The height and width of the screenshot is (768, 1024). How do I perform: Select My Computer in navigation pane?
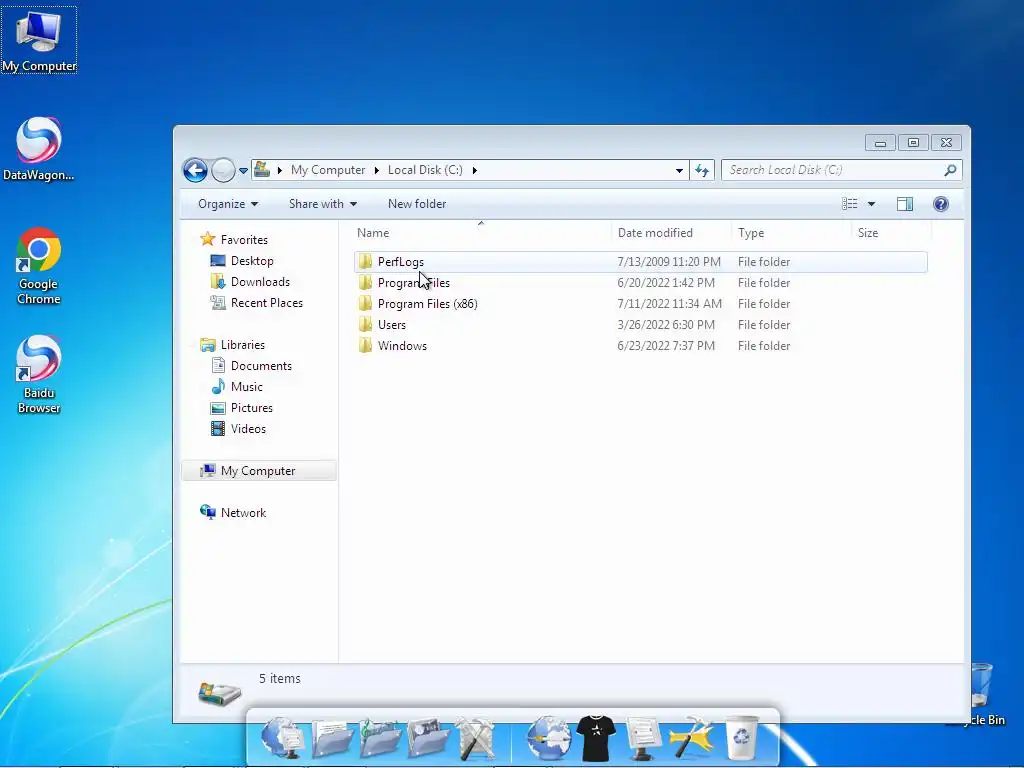tap(257, 471)
